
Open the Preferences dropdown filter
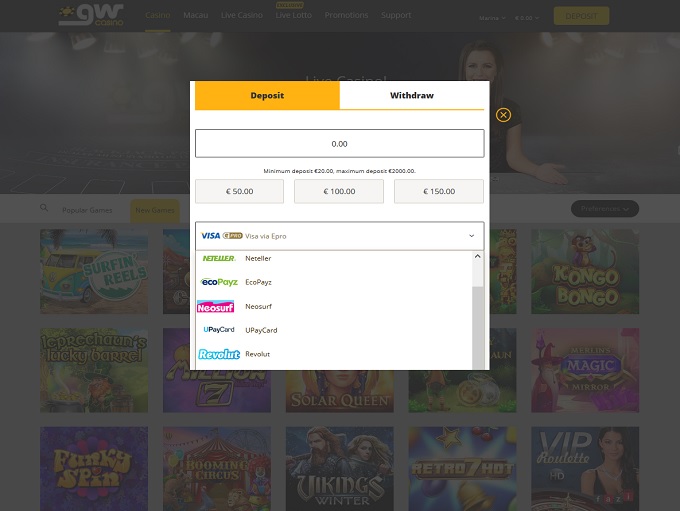click(604, 209)
